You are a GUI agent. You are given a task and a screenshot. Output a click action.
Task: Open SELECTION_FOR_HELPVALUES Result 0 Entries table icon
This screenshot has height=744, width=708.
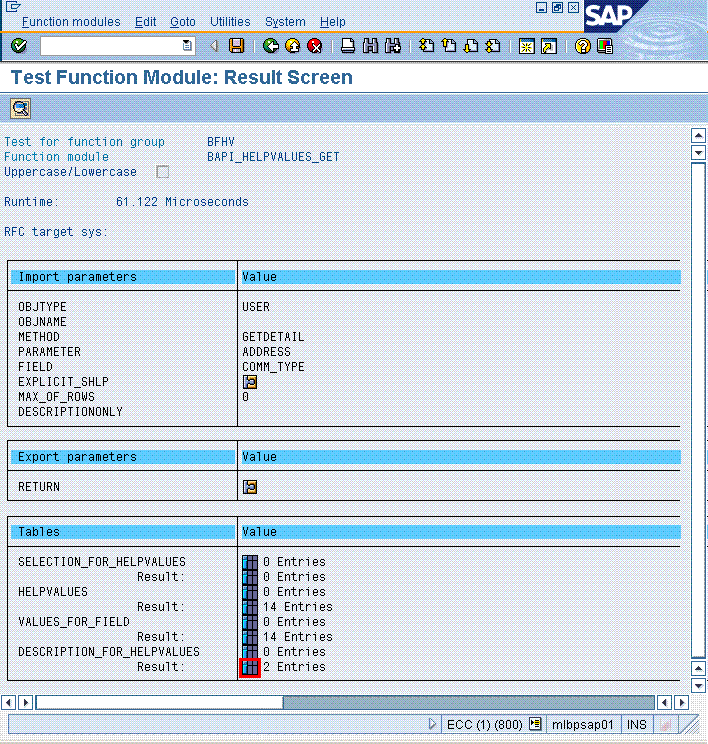250,577
